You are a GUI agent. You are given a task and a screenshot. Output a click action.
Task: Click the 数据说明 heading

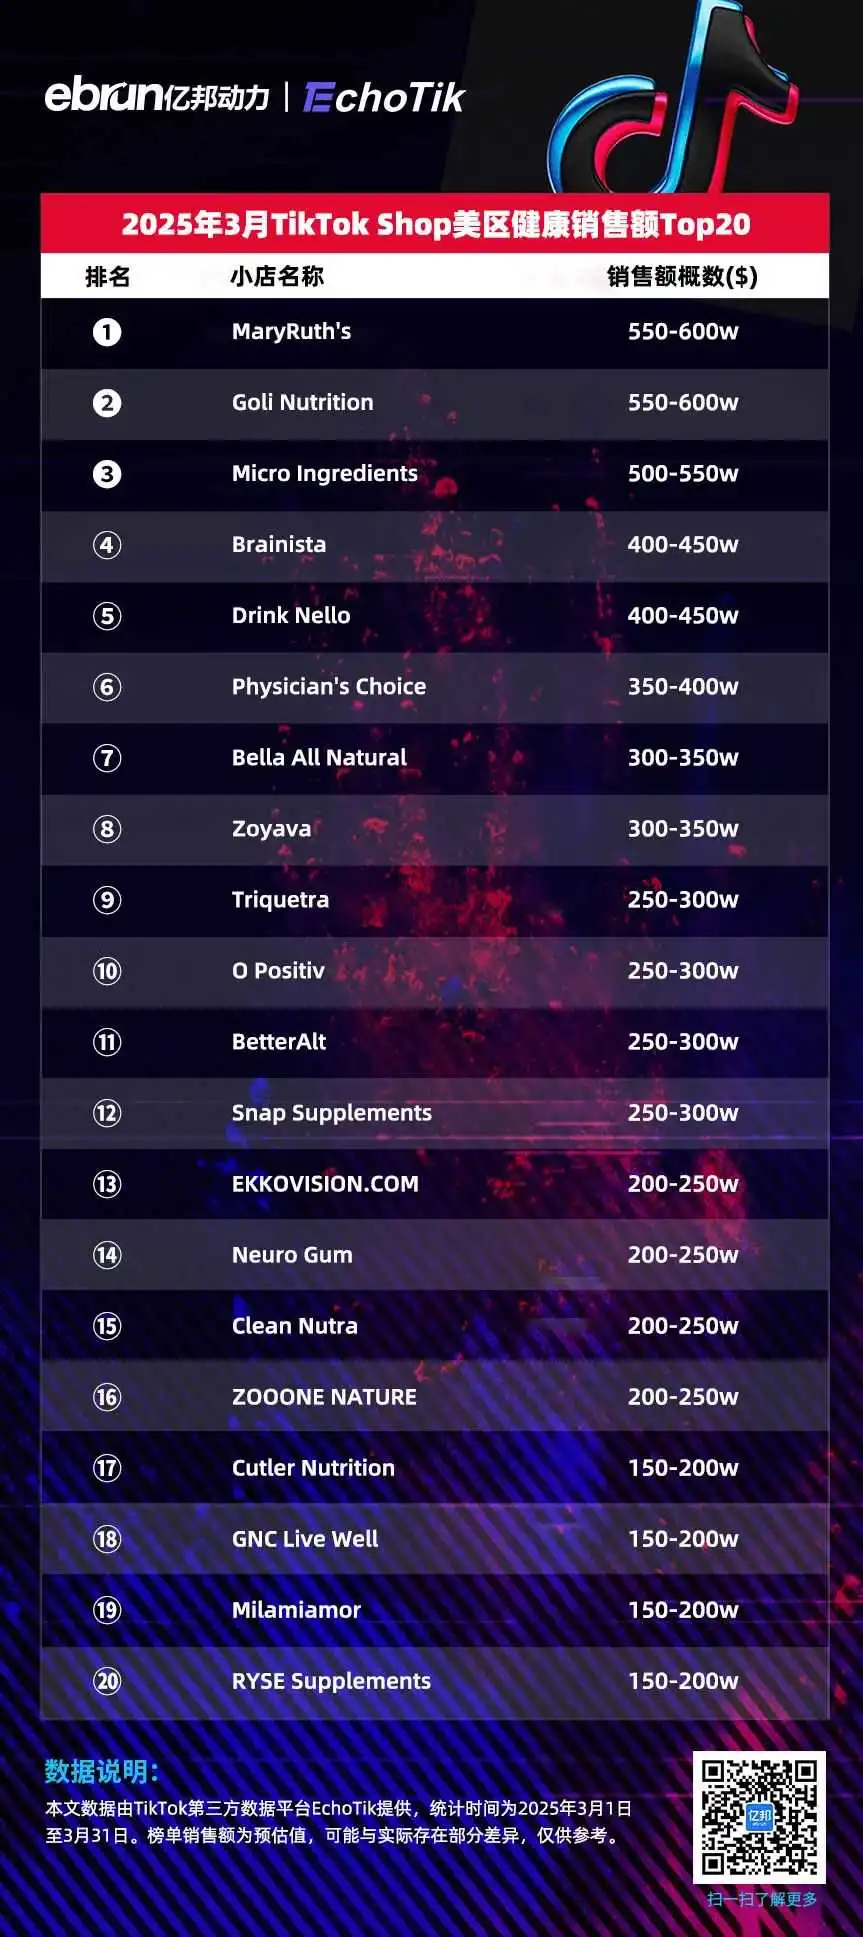[x=102, y=1771]
